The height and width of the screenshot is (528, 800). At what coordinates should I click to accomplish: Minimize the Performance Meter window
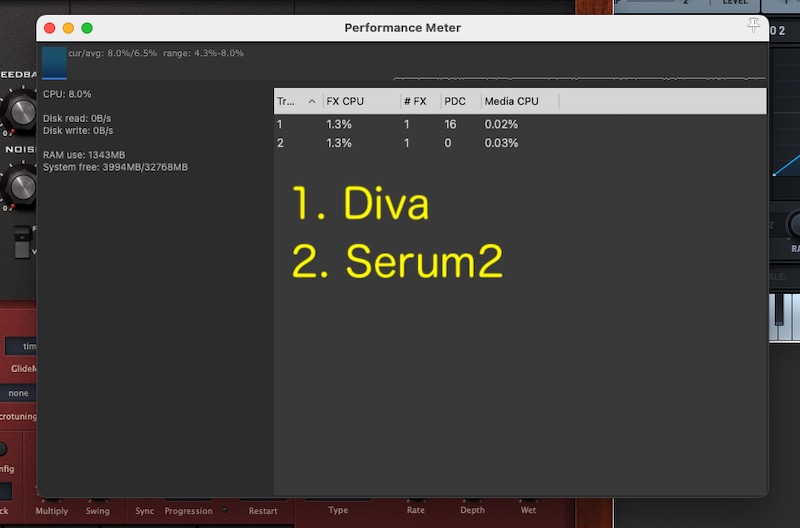68,28
